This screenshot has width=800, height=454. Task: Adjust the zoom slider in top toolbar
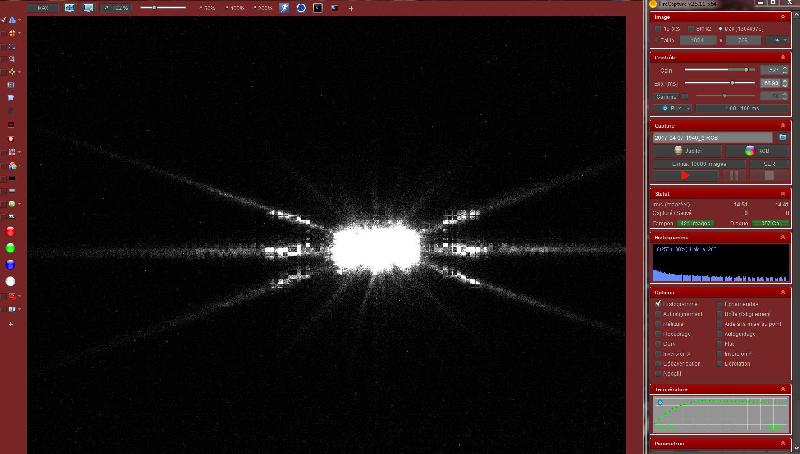click(x=163, y=8)
